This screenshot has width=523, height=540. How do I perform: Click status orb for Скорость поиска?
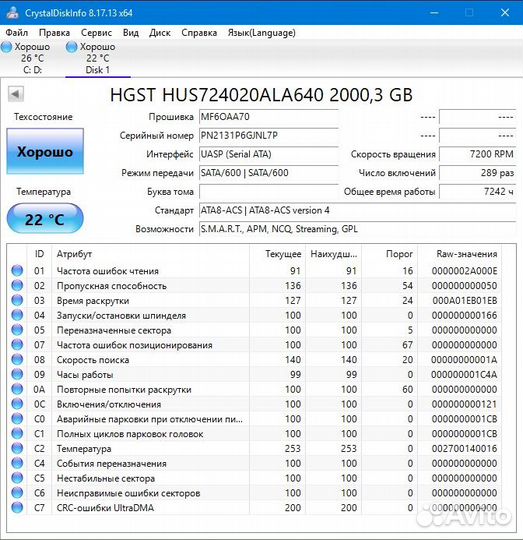pos(17,359)
